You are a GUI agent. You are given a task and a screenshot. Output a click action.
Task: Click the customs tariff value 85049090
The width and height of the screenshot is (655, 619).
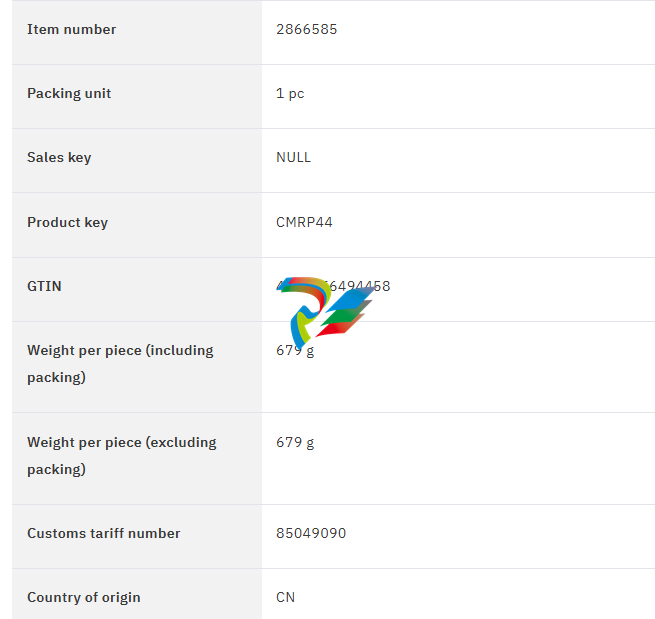coord(311,533)
